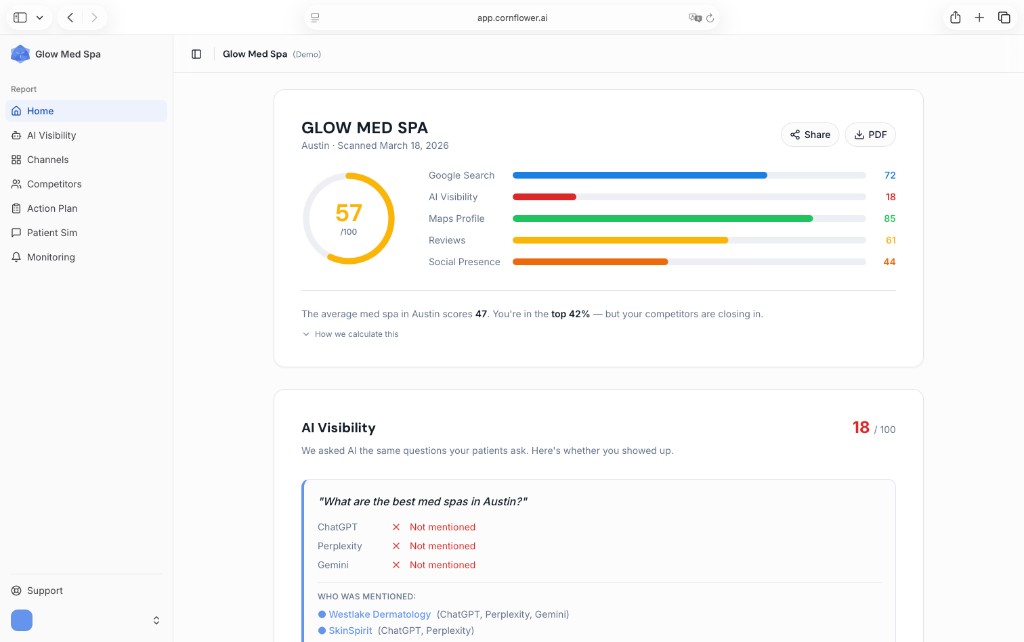Collapse the report sidebar with the top-bar toggle
This screenshot has height=642, width=1024.
195,54
